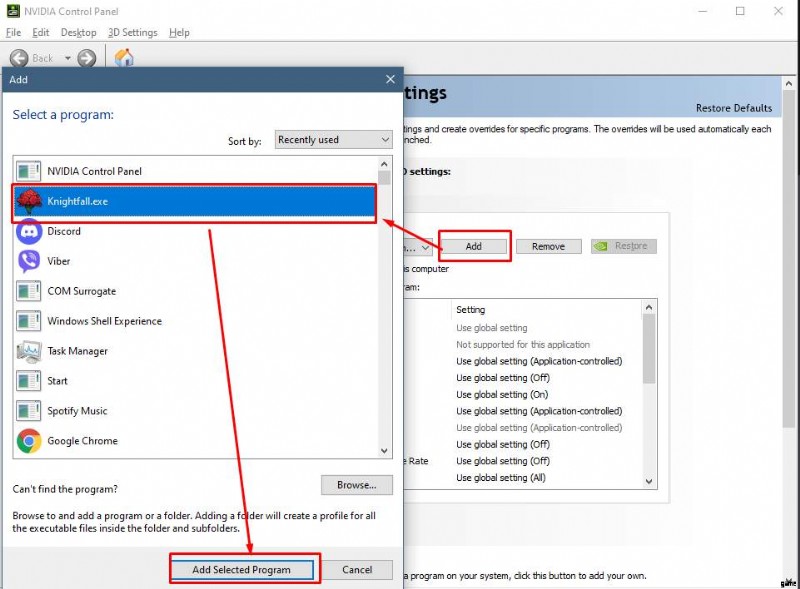Image resolution: width=800 pixels, height=589 pixels.
Task: Click the Add Selected Program button
Action: (241, 570)
